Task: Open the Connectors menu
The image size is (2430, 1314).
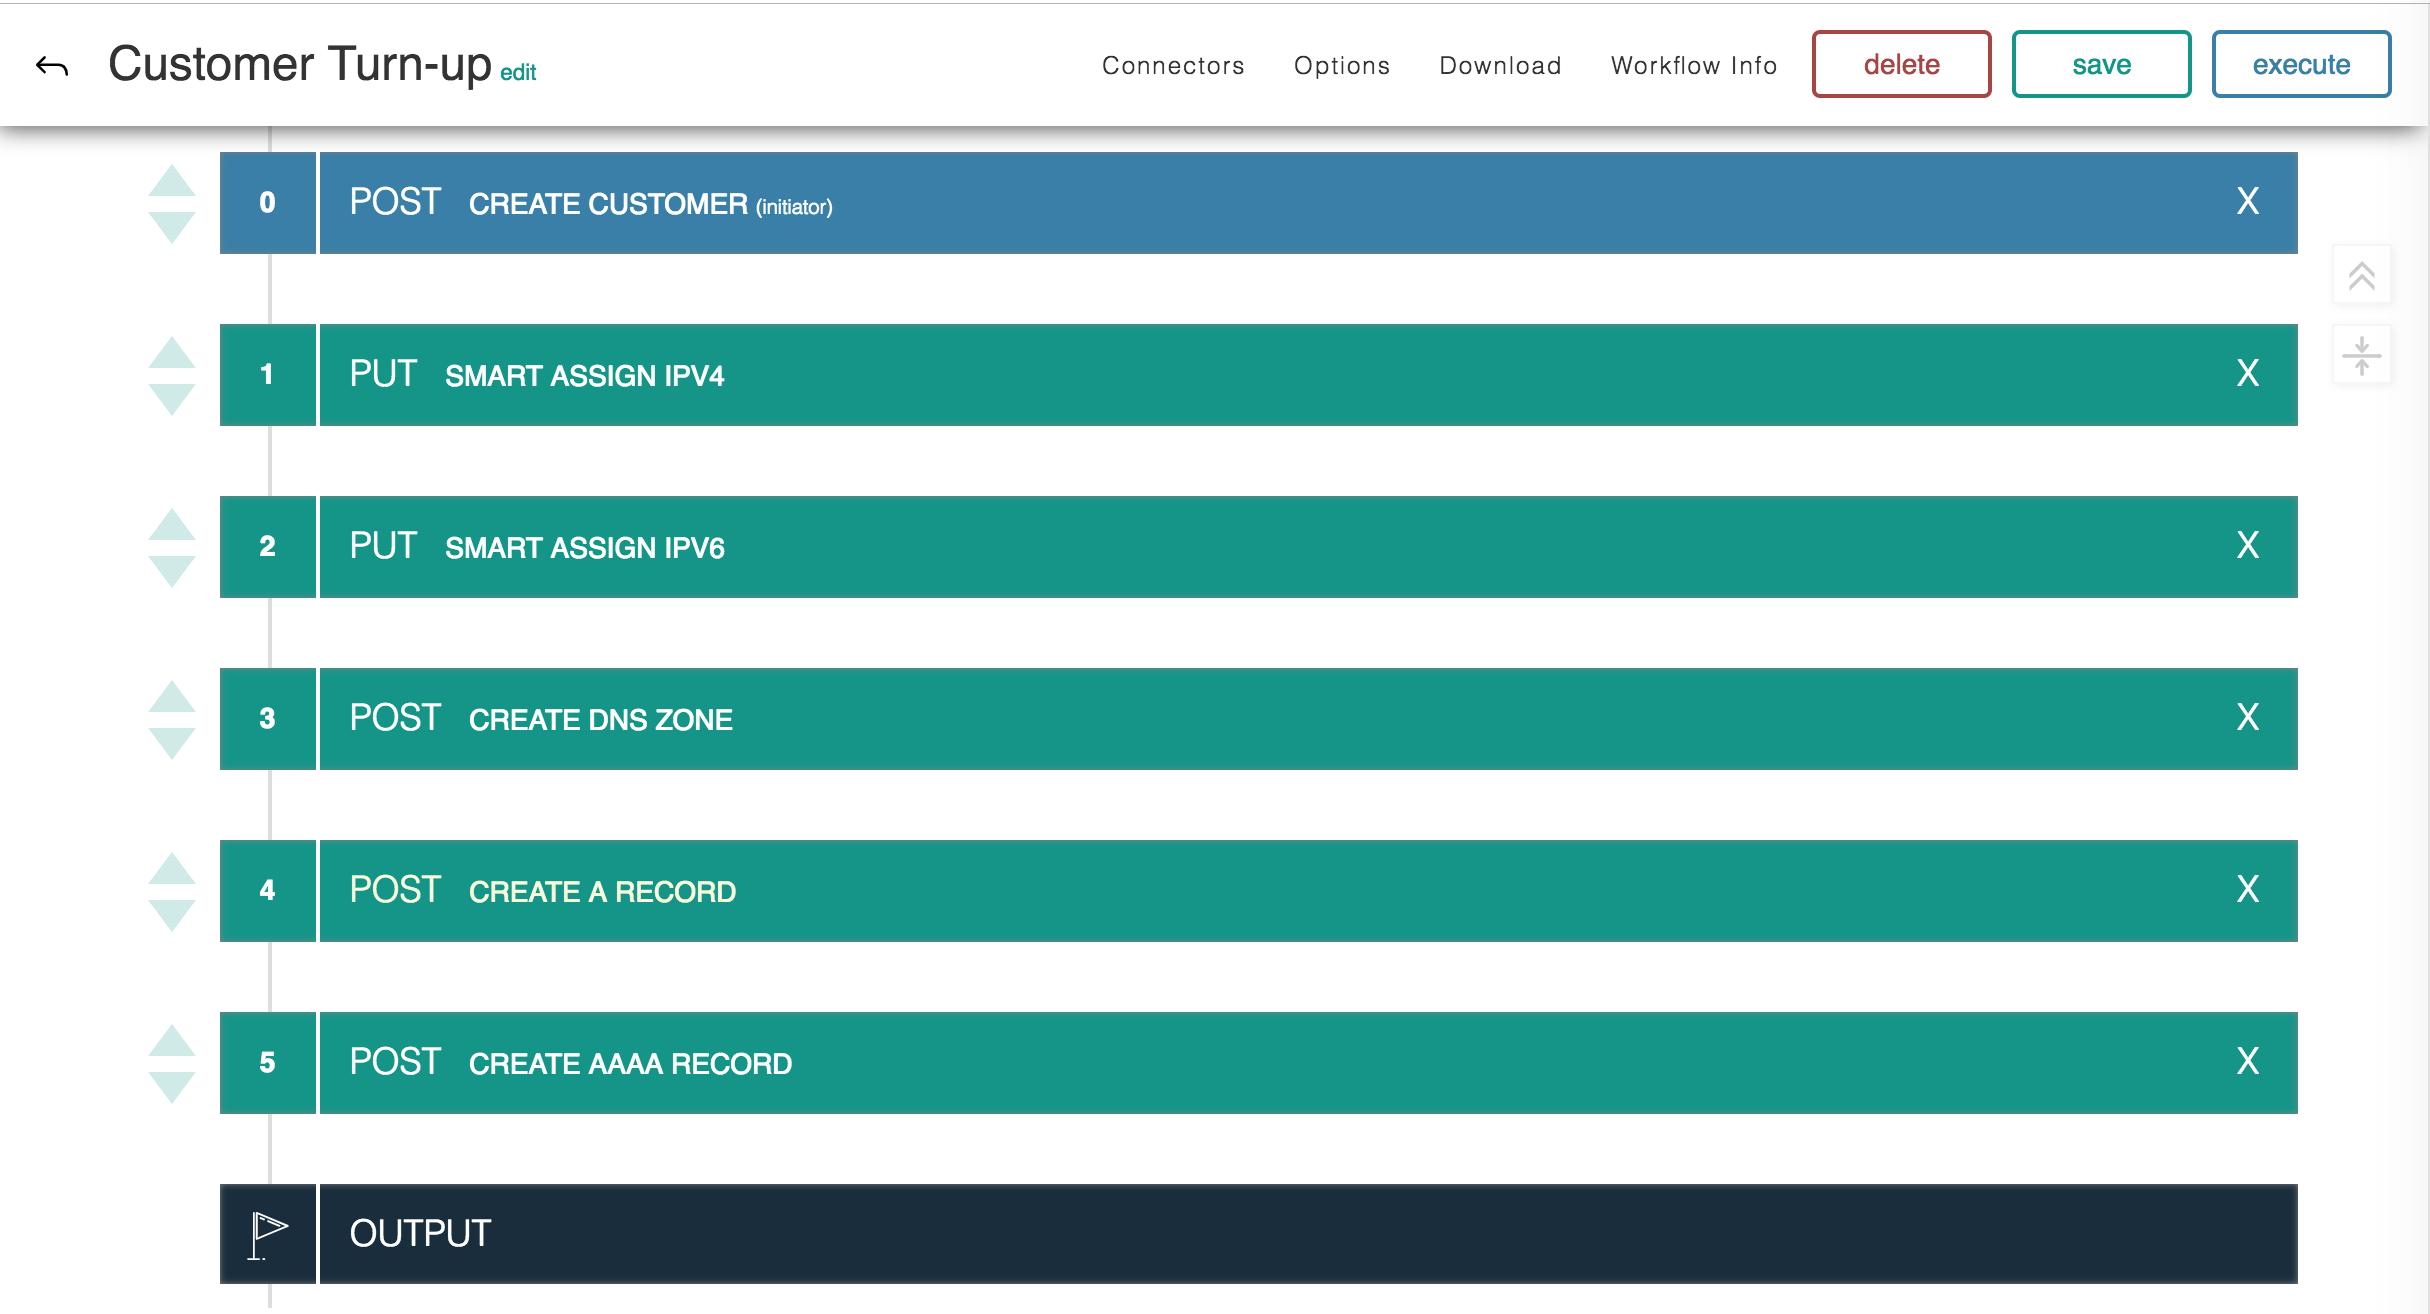Action: tap(1173, 66)
